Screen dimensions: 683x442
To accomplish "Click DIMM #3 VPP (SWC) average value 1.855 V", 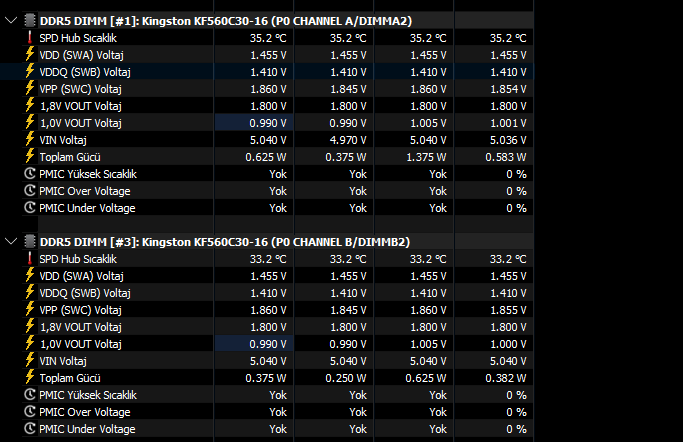I will 508,310.
